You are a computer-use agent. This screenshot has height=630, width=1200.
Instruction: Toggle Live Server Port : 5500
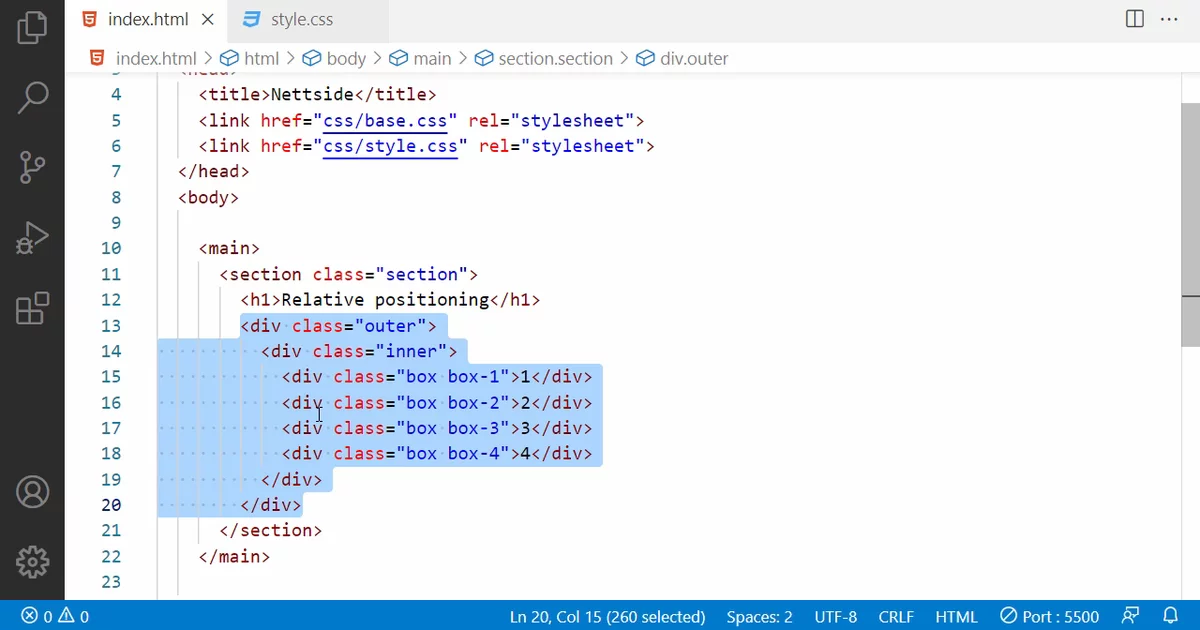pyautogui.click(x=1050, y=616)
